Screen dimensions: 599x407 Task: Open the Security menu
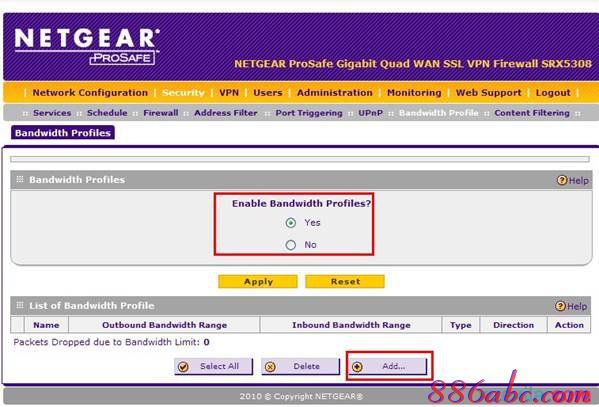pyautogui.click(x=183, y=92)
